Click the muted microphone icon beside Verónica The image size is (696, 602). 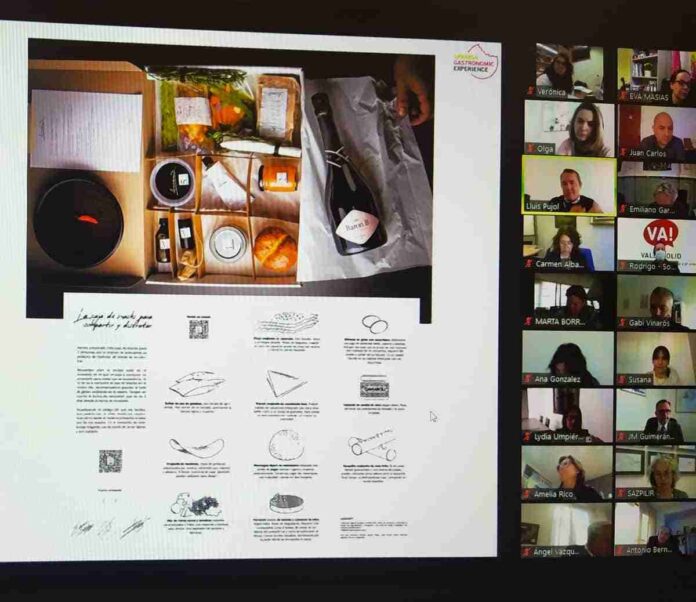(530, 93)
